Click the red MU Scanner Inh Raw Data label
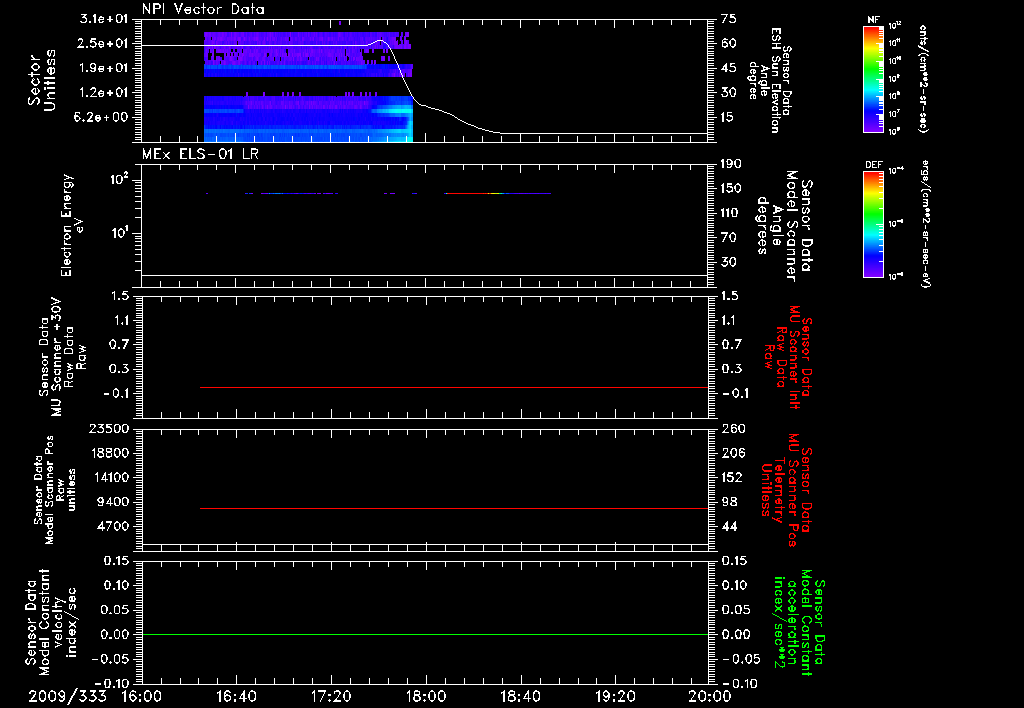Image resolution: width=1024 pixels, height=708 pixels. click(788, 357)
